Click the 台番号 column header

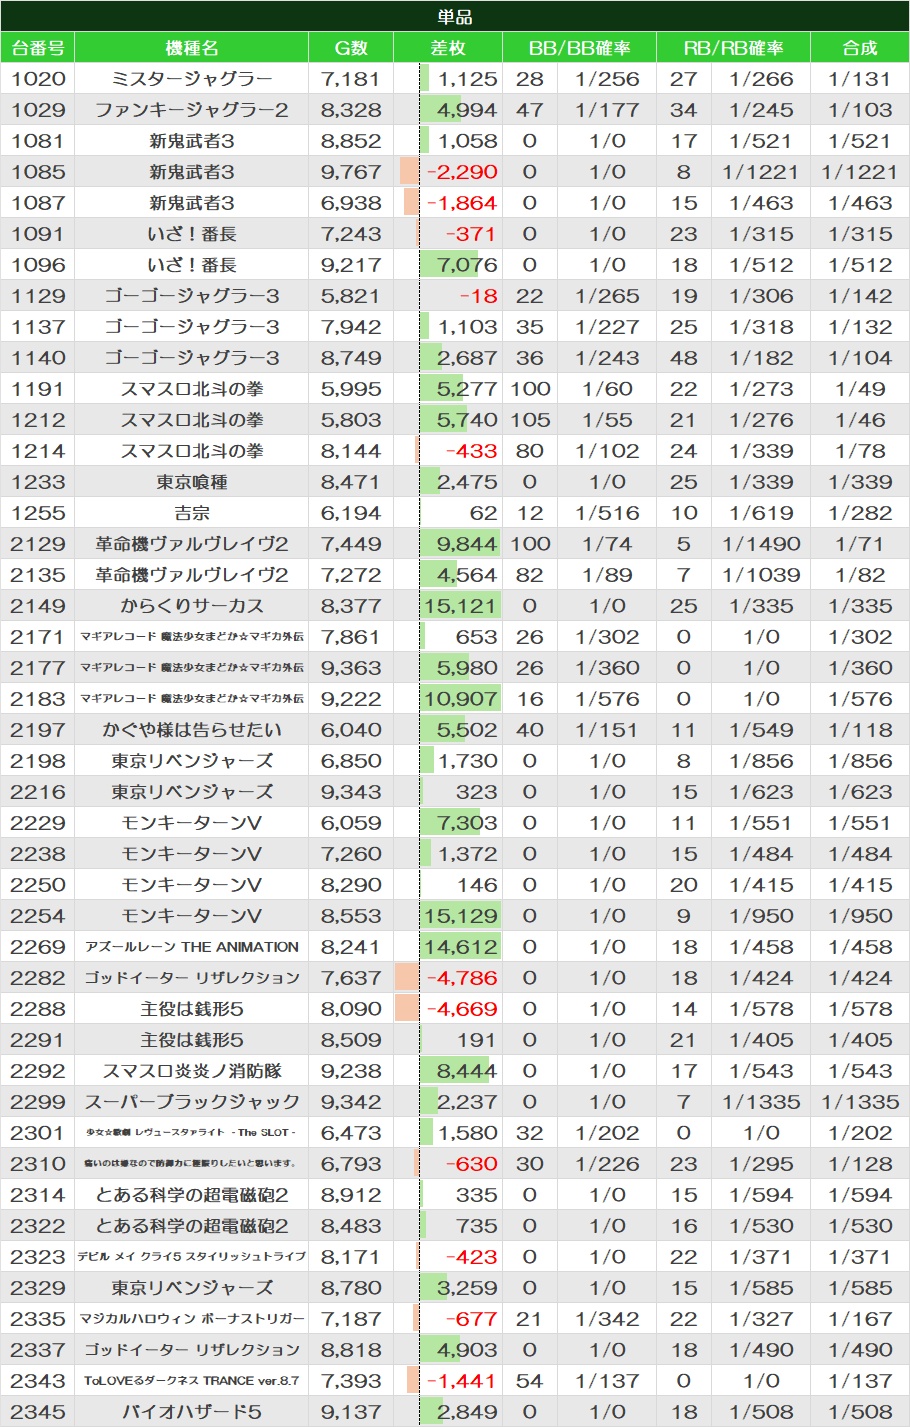point(38,48)
